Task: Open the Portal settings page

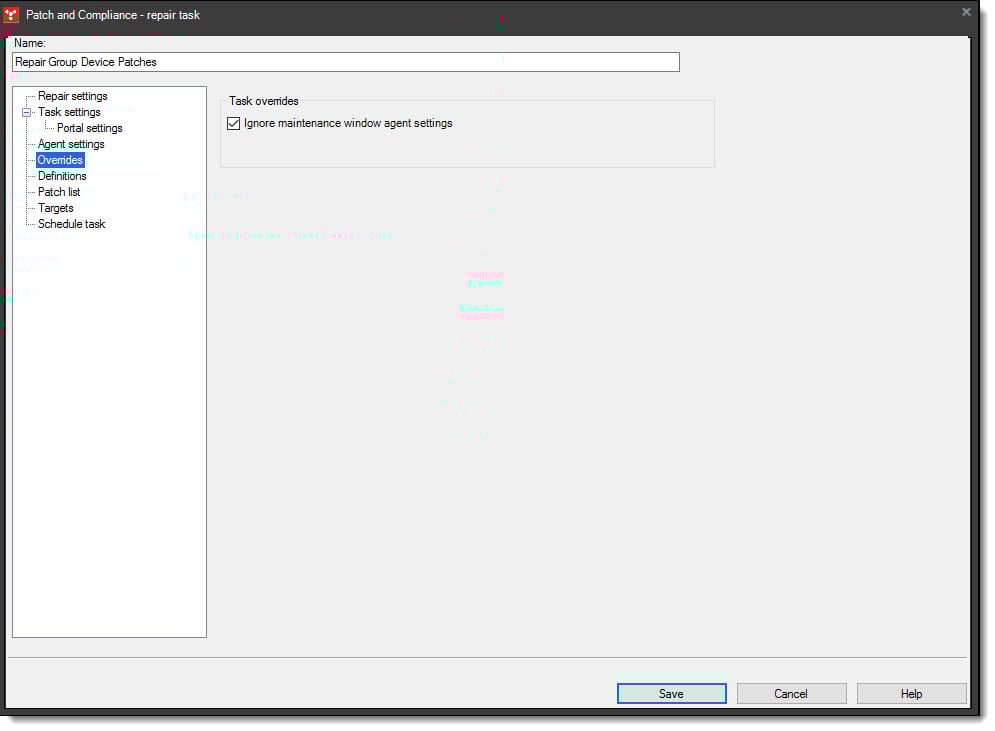Action: [90, 127]
